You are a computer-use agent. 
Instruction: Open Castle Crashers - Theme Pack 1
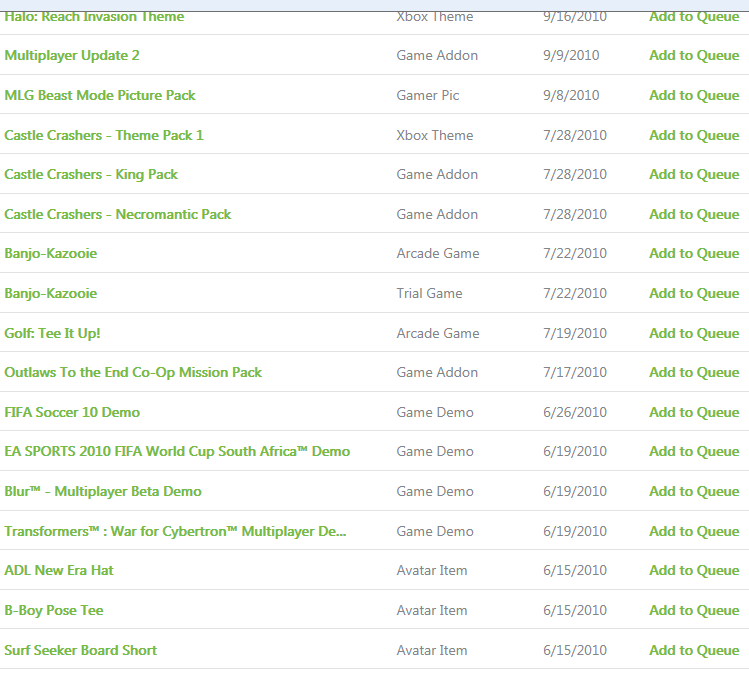(x=104, y=135)
